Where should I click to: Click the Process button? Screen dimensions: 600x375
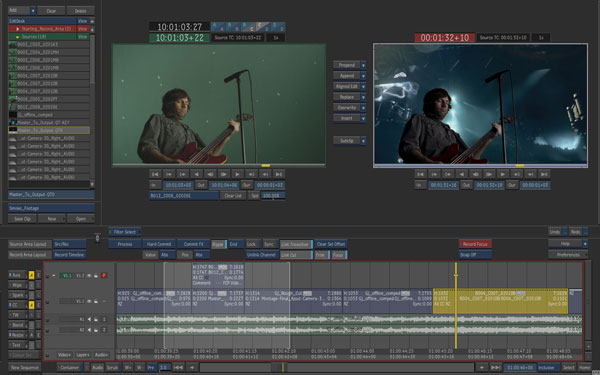click(x=125, y=244)
